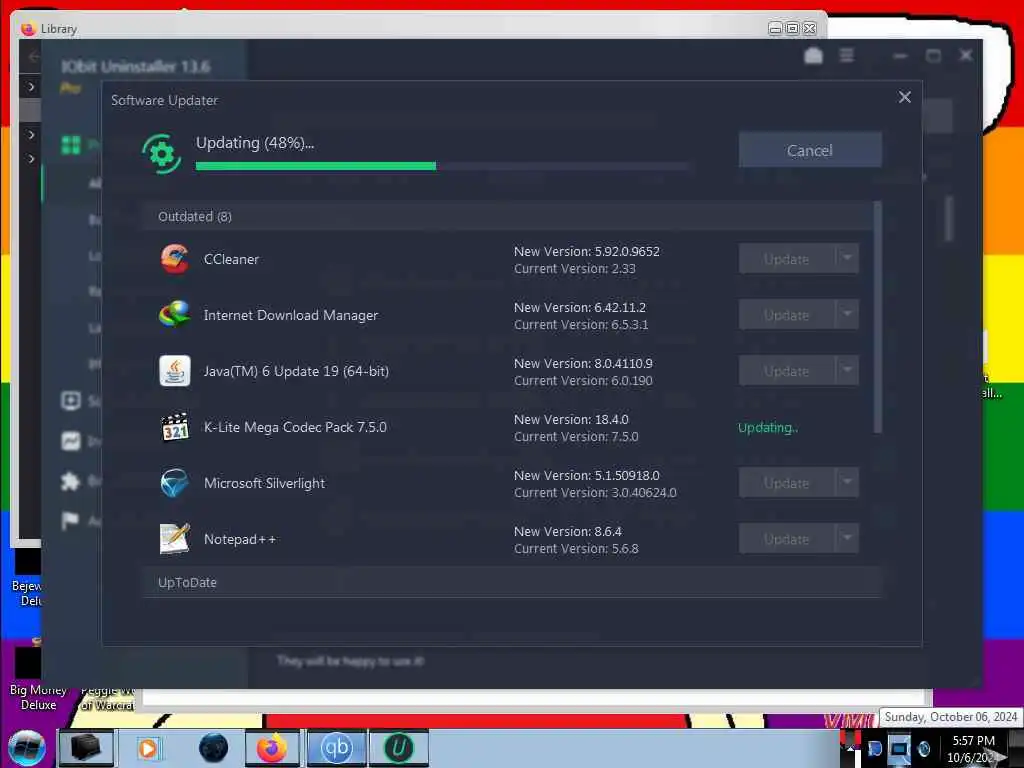Click the spinning gear updating icon

[161, 154]
